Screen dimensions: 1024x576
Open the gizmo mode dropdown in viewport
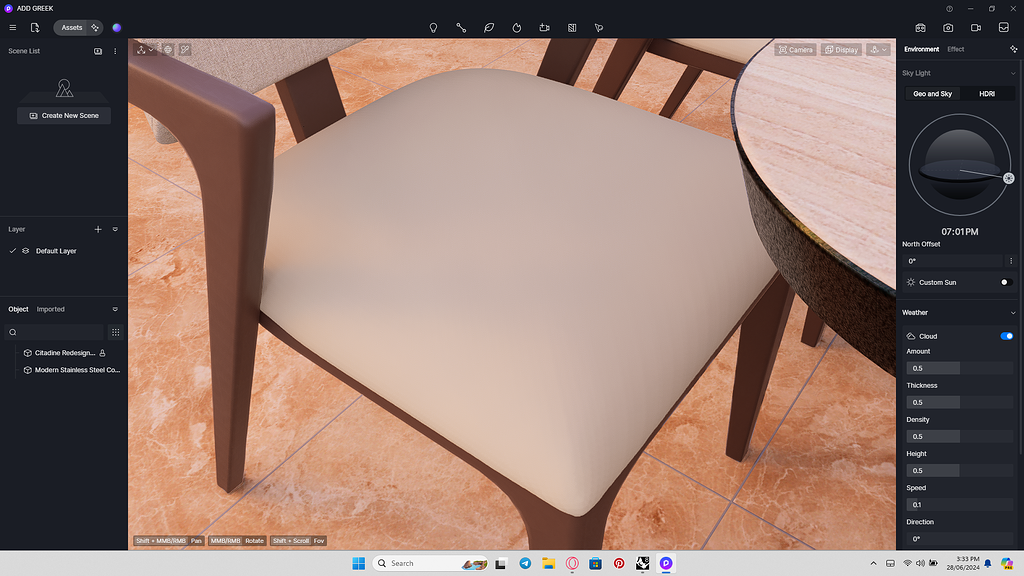point(150,49)
